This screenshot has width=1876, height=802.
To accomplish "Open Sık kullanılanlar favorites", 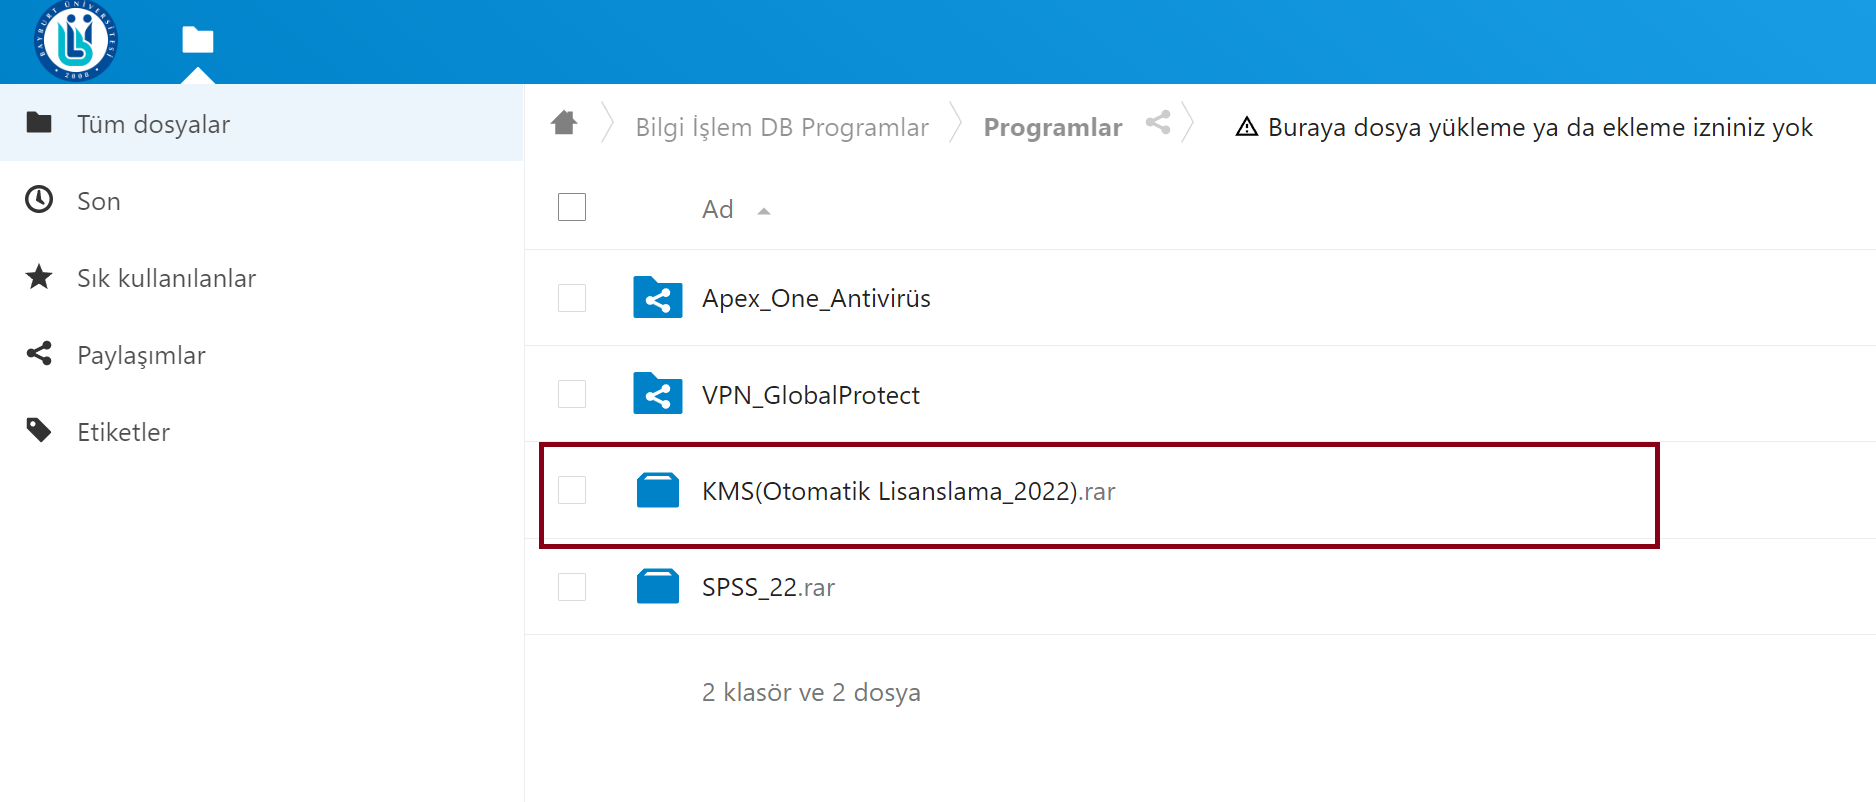I will [x=166, y=278].
